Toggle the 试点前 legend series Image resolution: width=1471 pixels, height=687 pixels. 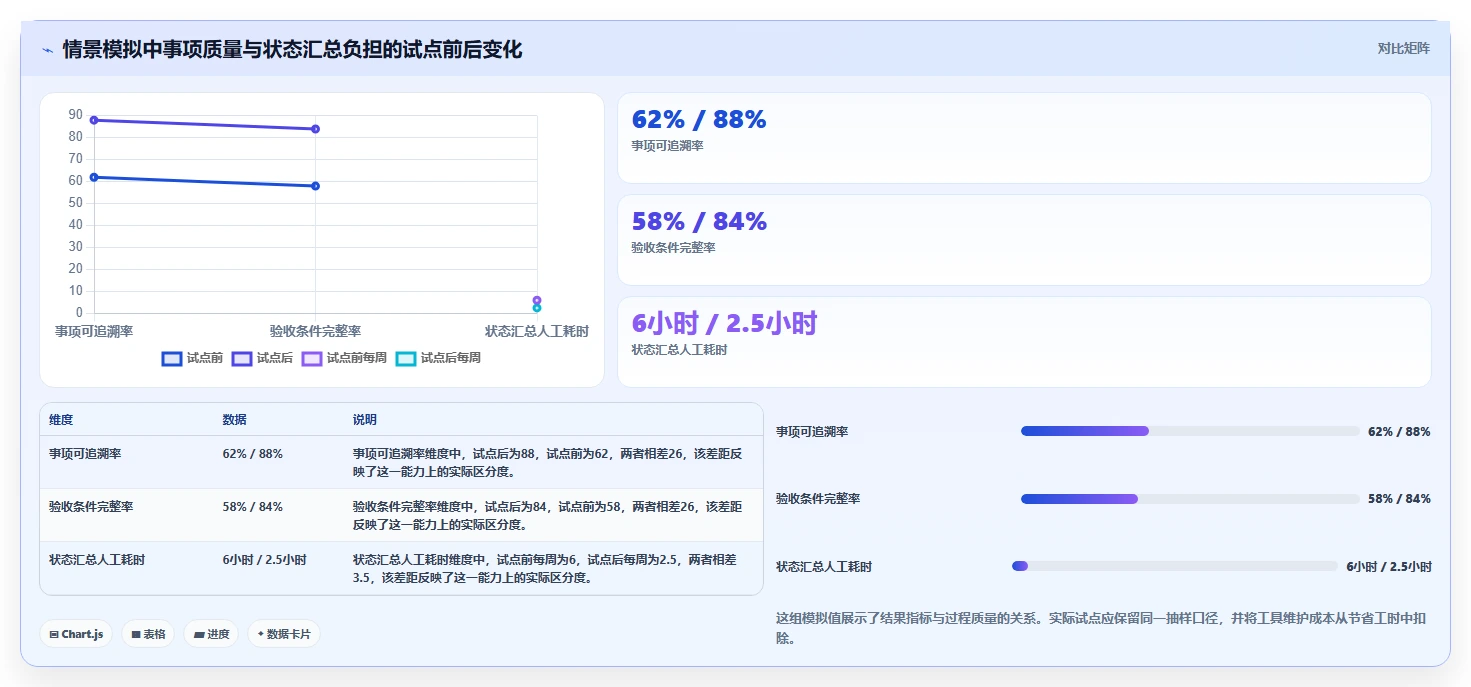tap(192, 358)
